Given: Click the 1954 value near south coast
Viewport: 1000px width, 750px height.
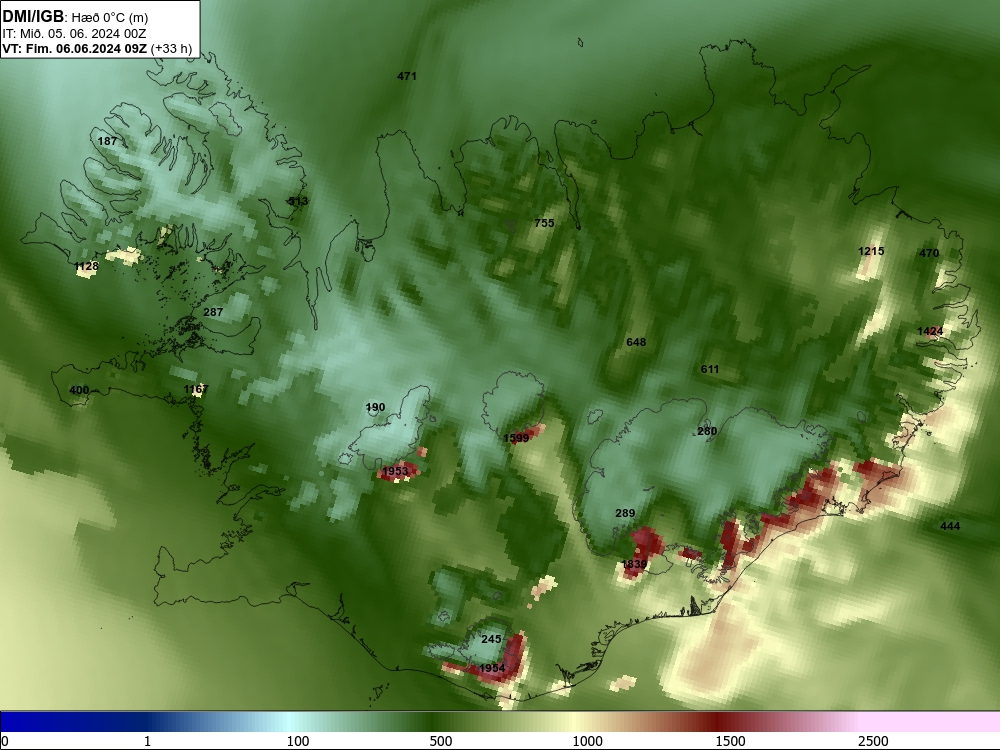Looking at the screenshot, I should [492, 668].
